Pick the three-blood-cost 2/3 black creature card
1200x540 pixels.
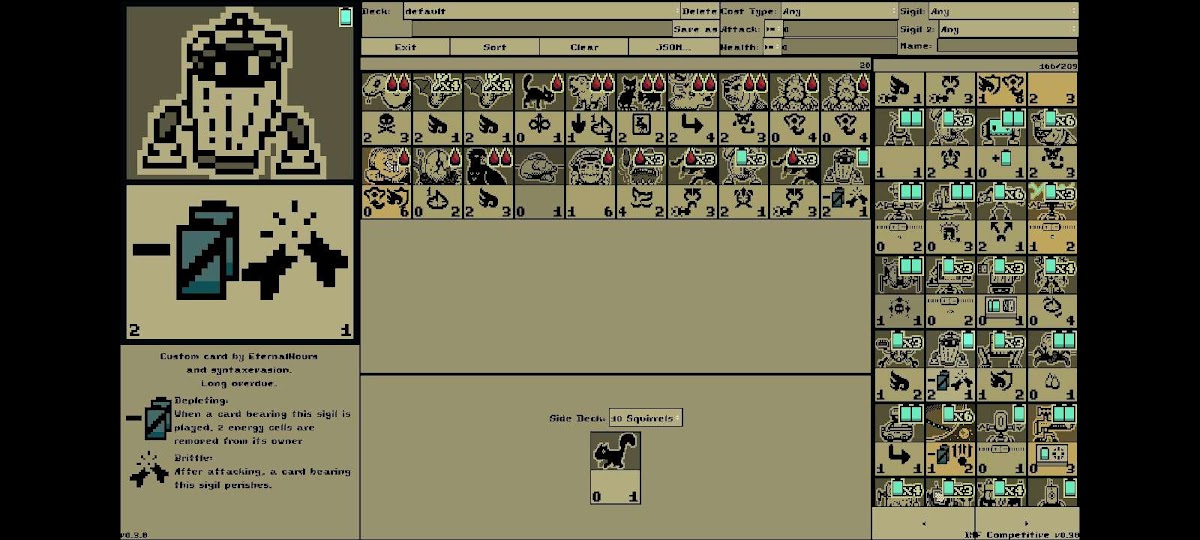pyautogui.click(x=488, y=182)
